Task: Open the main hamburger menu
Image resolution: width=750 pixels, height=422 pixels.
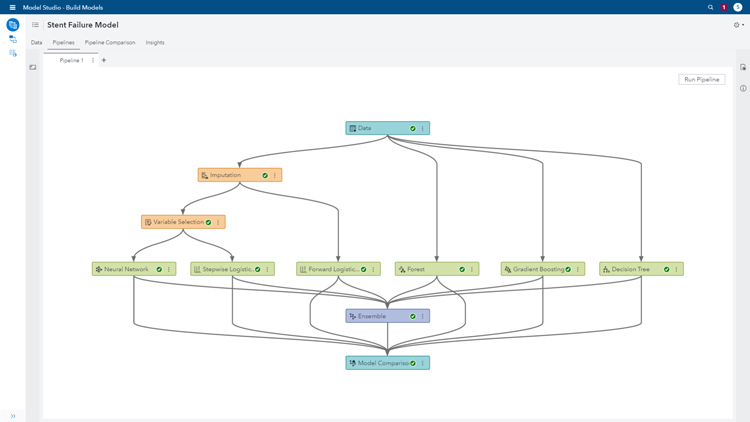Action: (x=12, y=7)
